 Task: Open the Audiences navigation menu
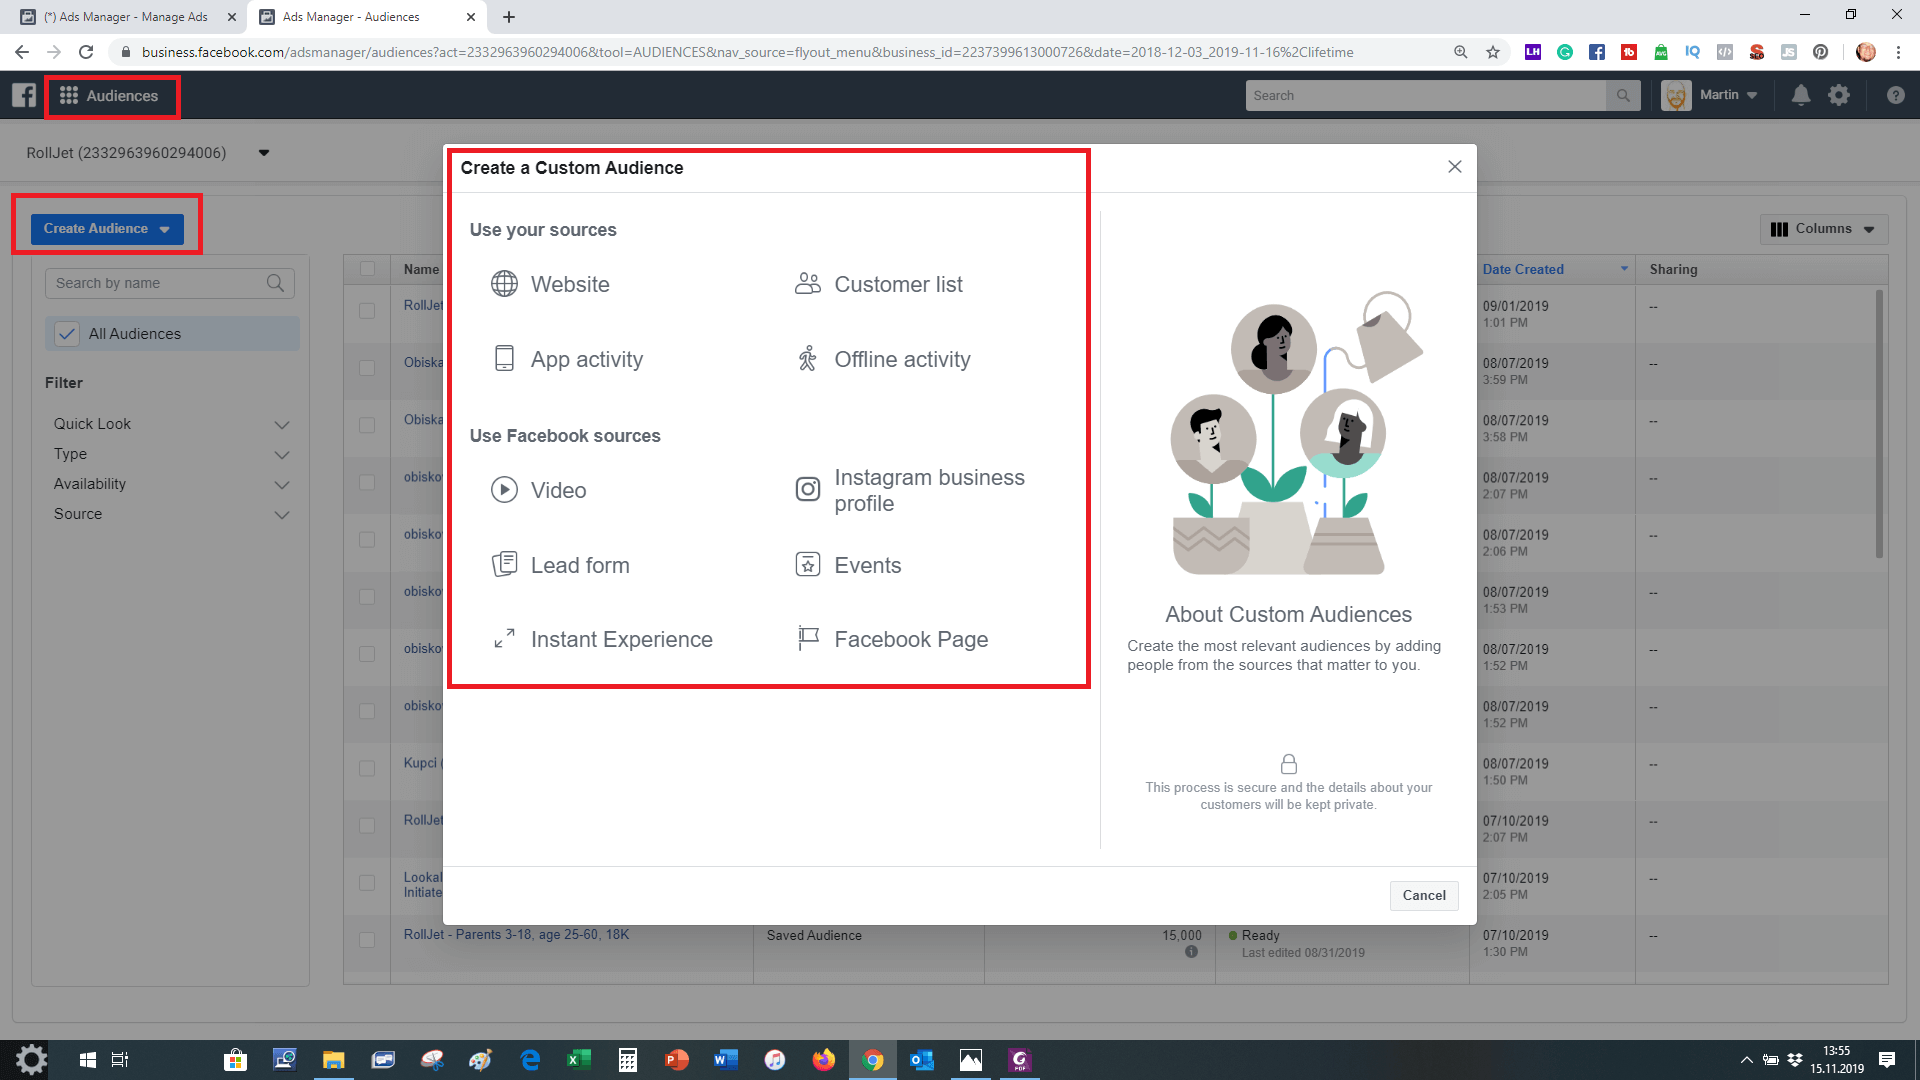coord(109,96)
